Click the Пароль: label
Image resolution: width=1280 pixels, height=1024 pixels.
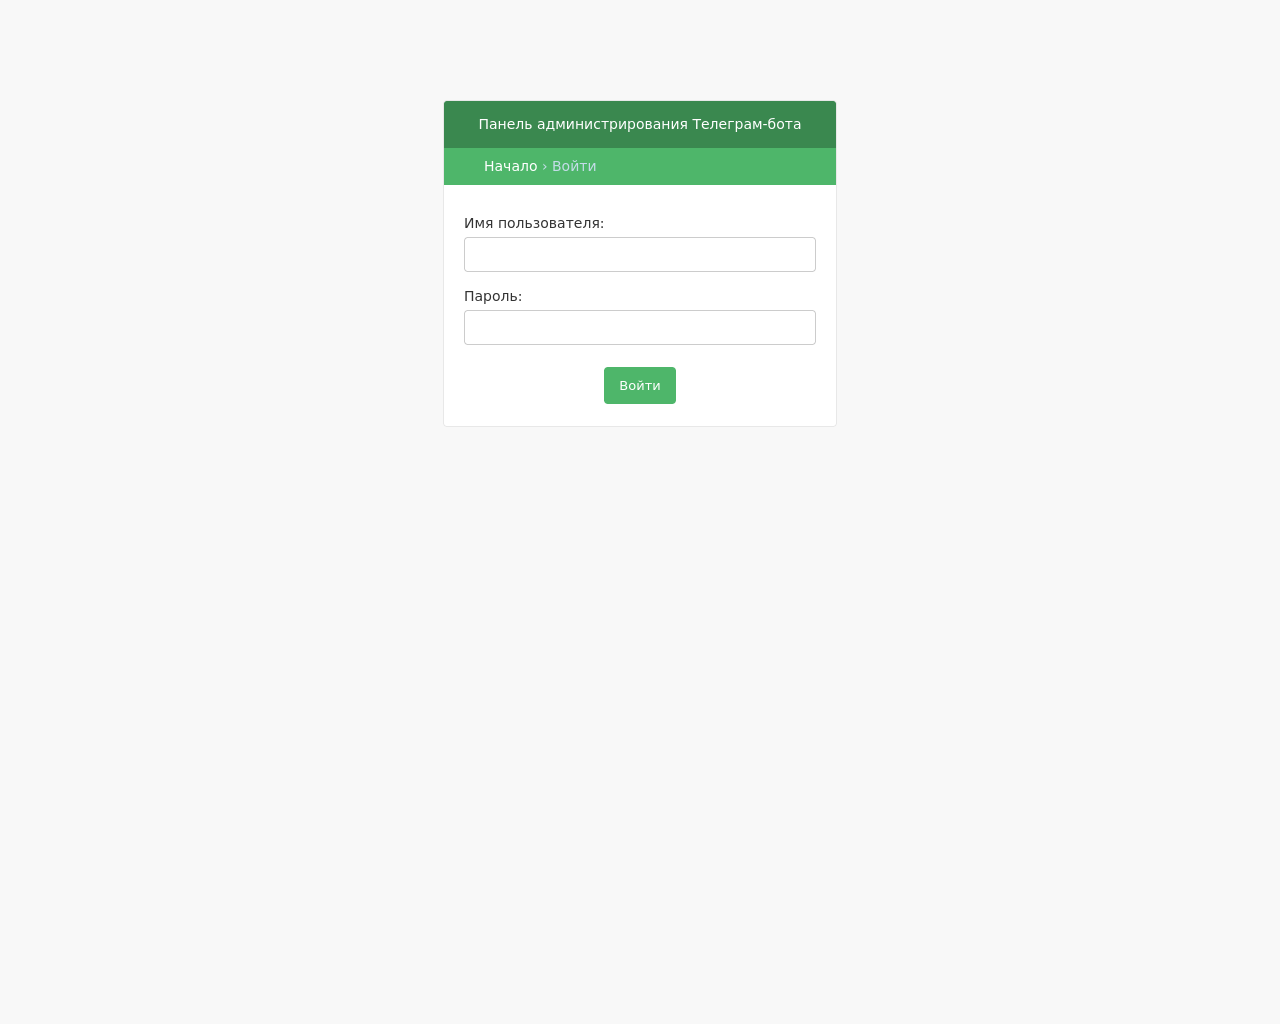[x=493, y=296]
